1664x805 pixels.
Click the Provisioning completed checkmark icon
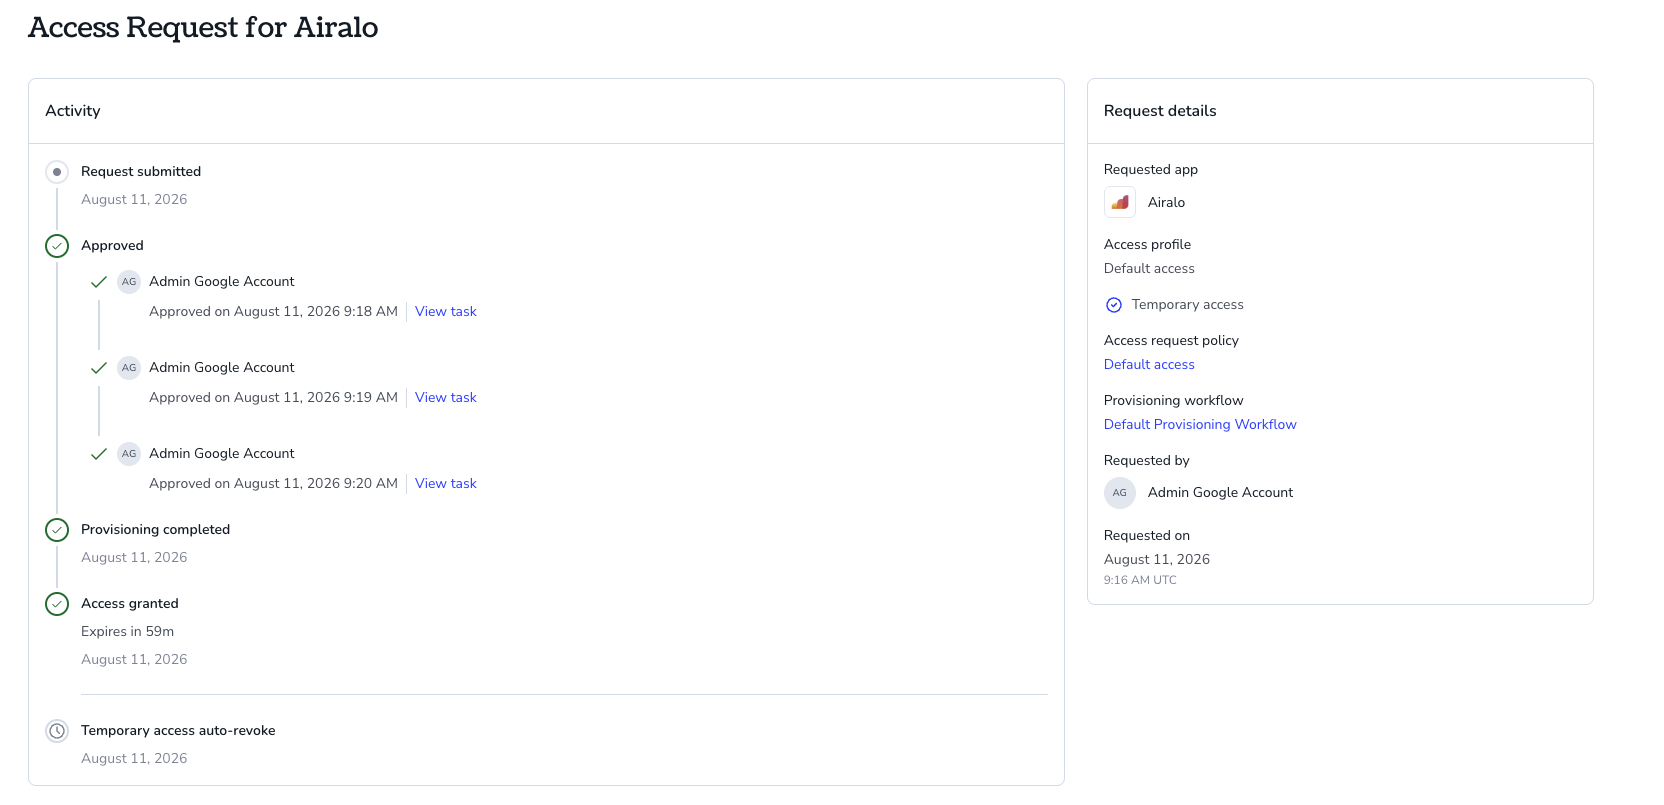tap(57, 530)
